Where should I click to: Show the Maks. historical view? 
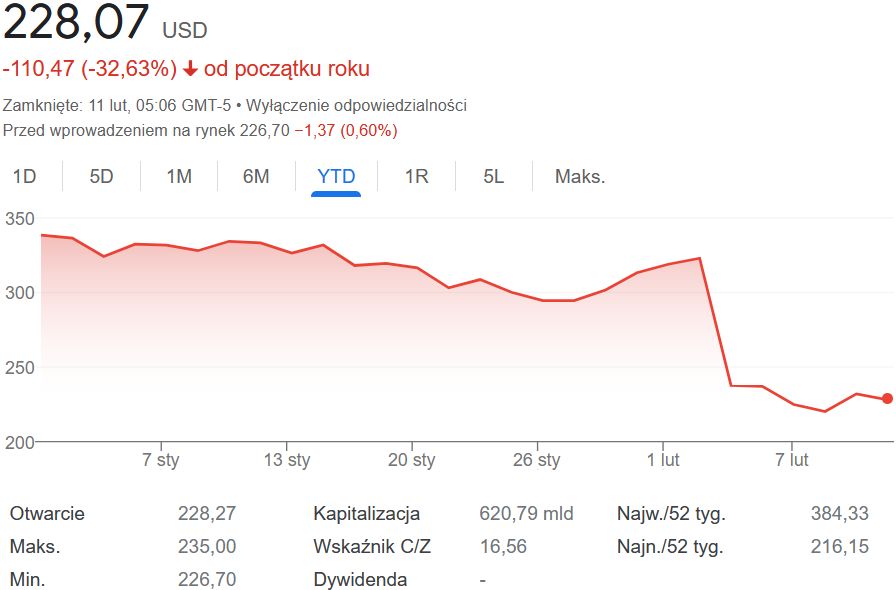coord(580,176)
